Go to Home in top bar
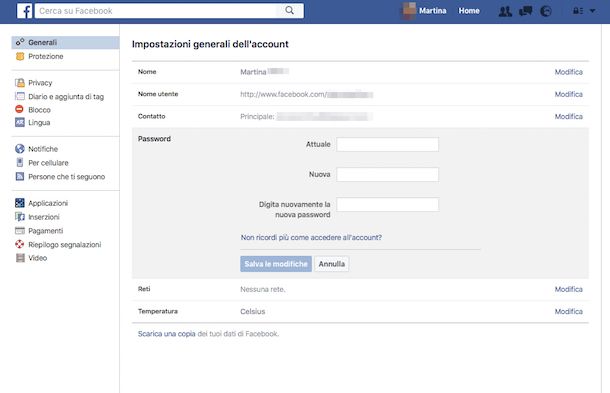This screenshot has width=610, height=393. [469, 11]
